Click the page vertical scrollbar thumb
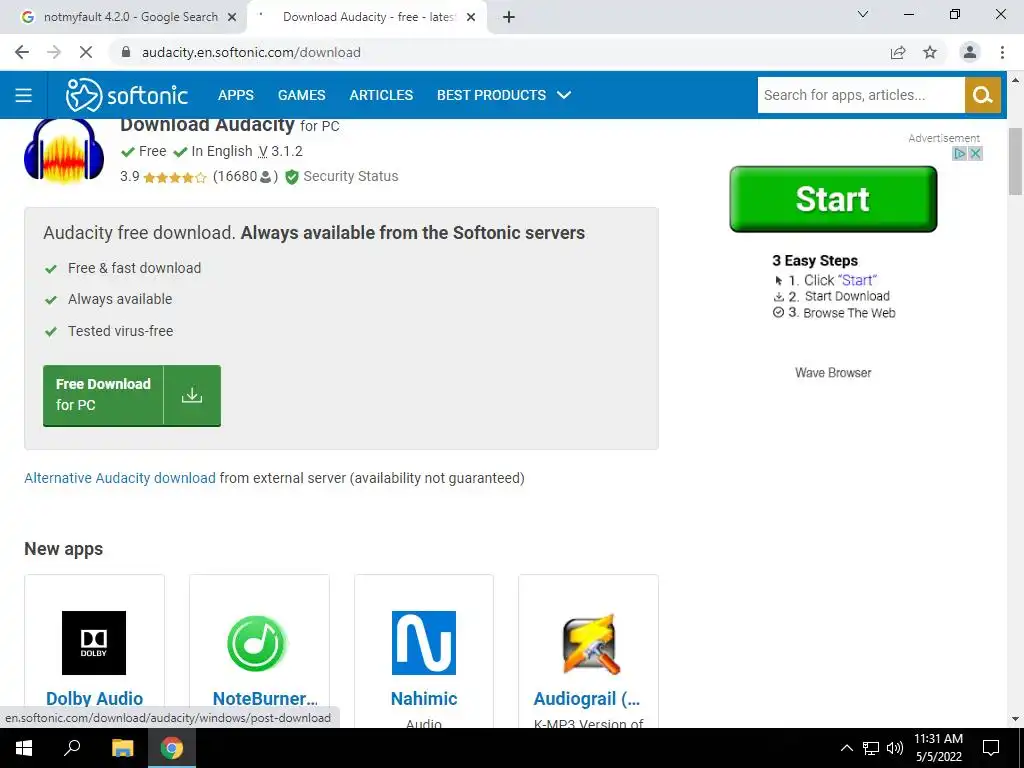The image size is (1024, 768). pyautogui.click(x=1015, y=162)
